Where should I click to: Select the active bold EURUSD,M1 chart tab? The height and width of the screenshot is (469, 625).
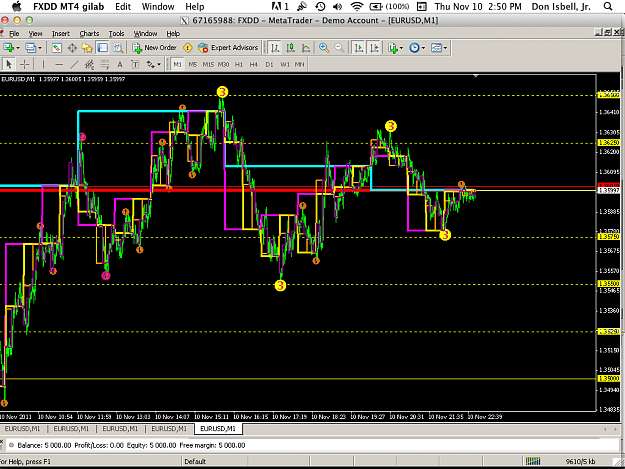pos(218,429)
